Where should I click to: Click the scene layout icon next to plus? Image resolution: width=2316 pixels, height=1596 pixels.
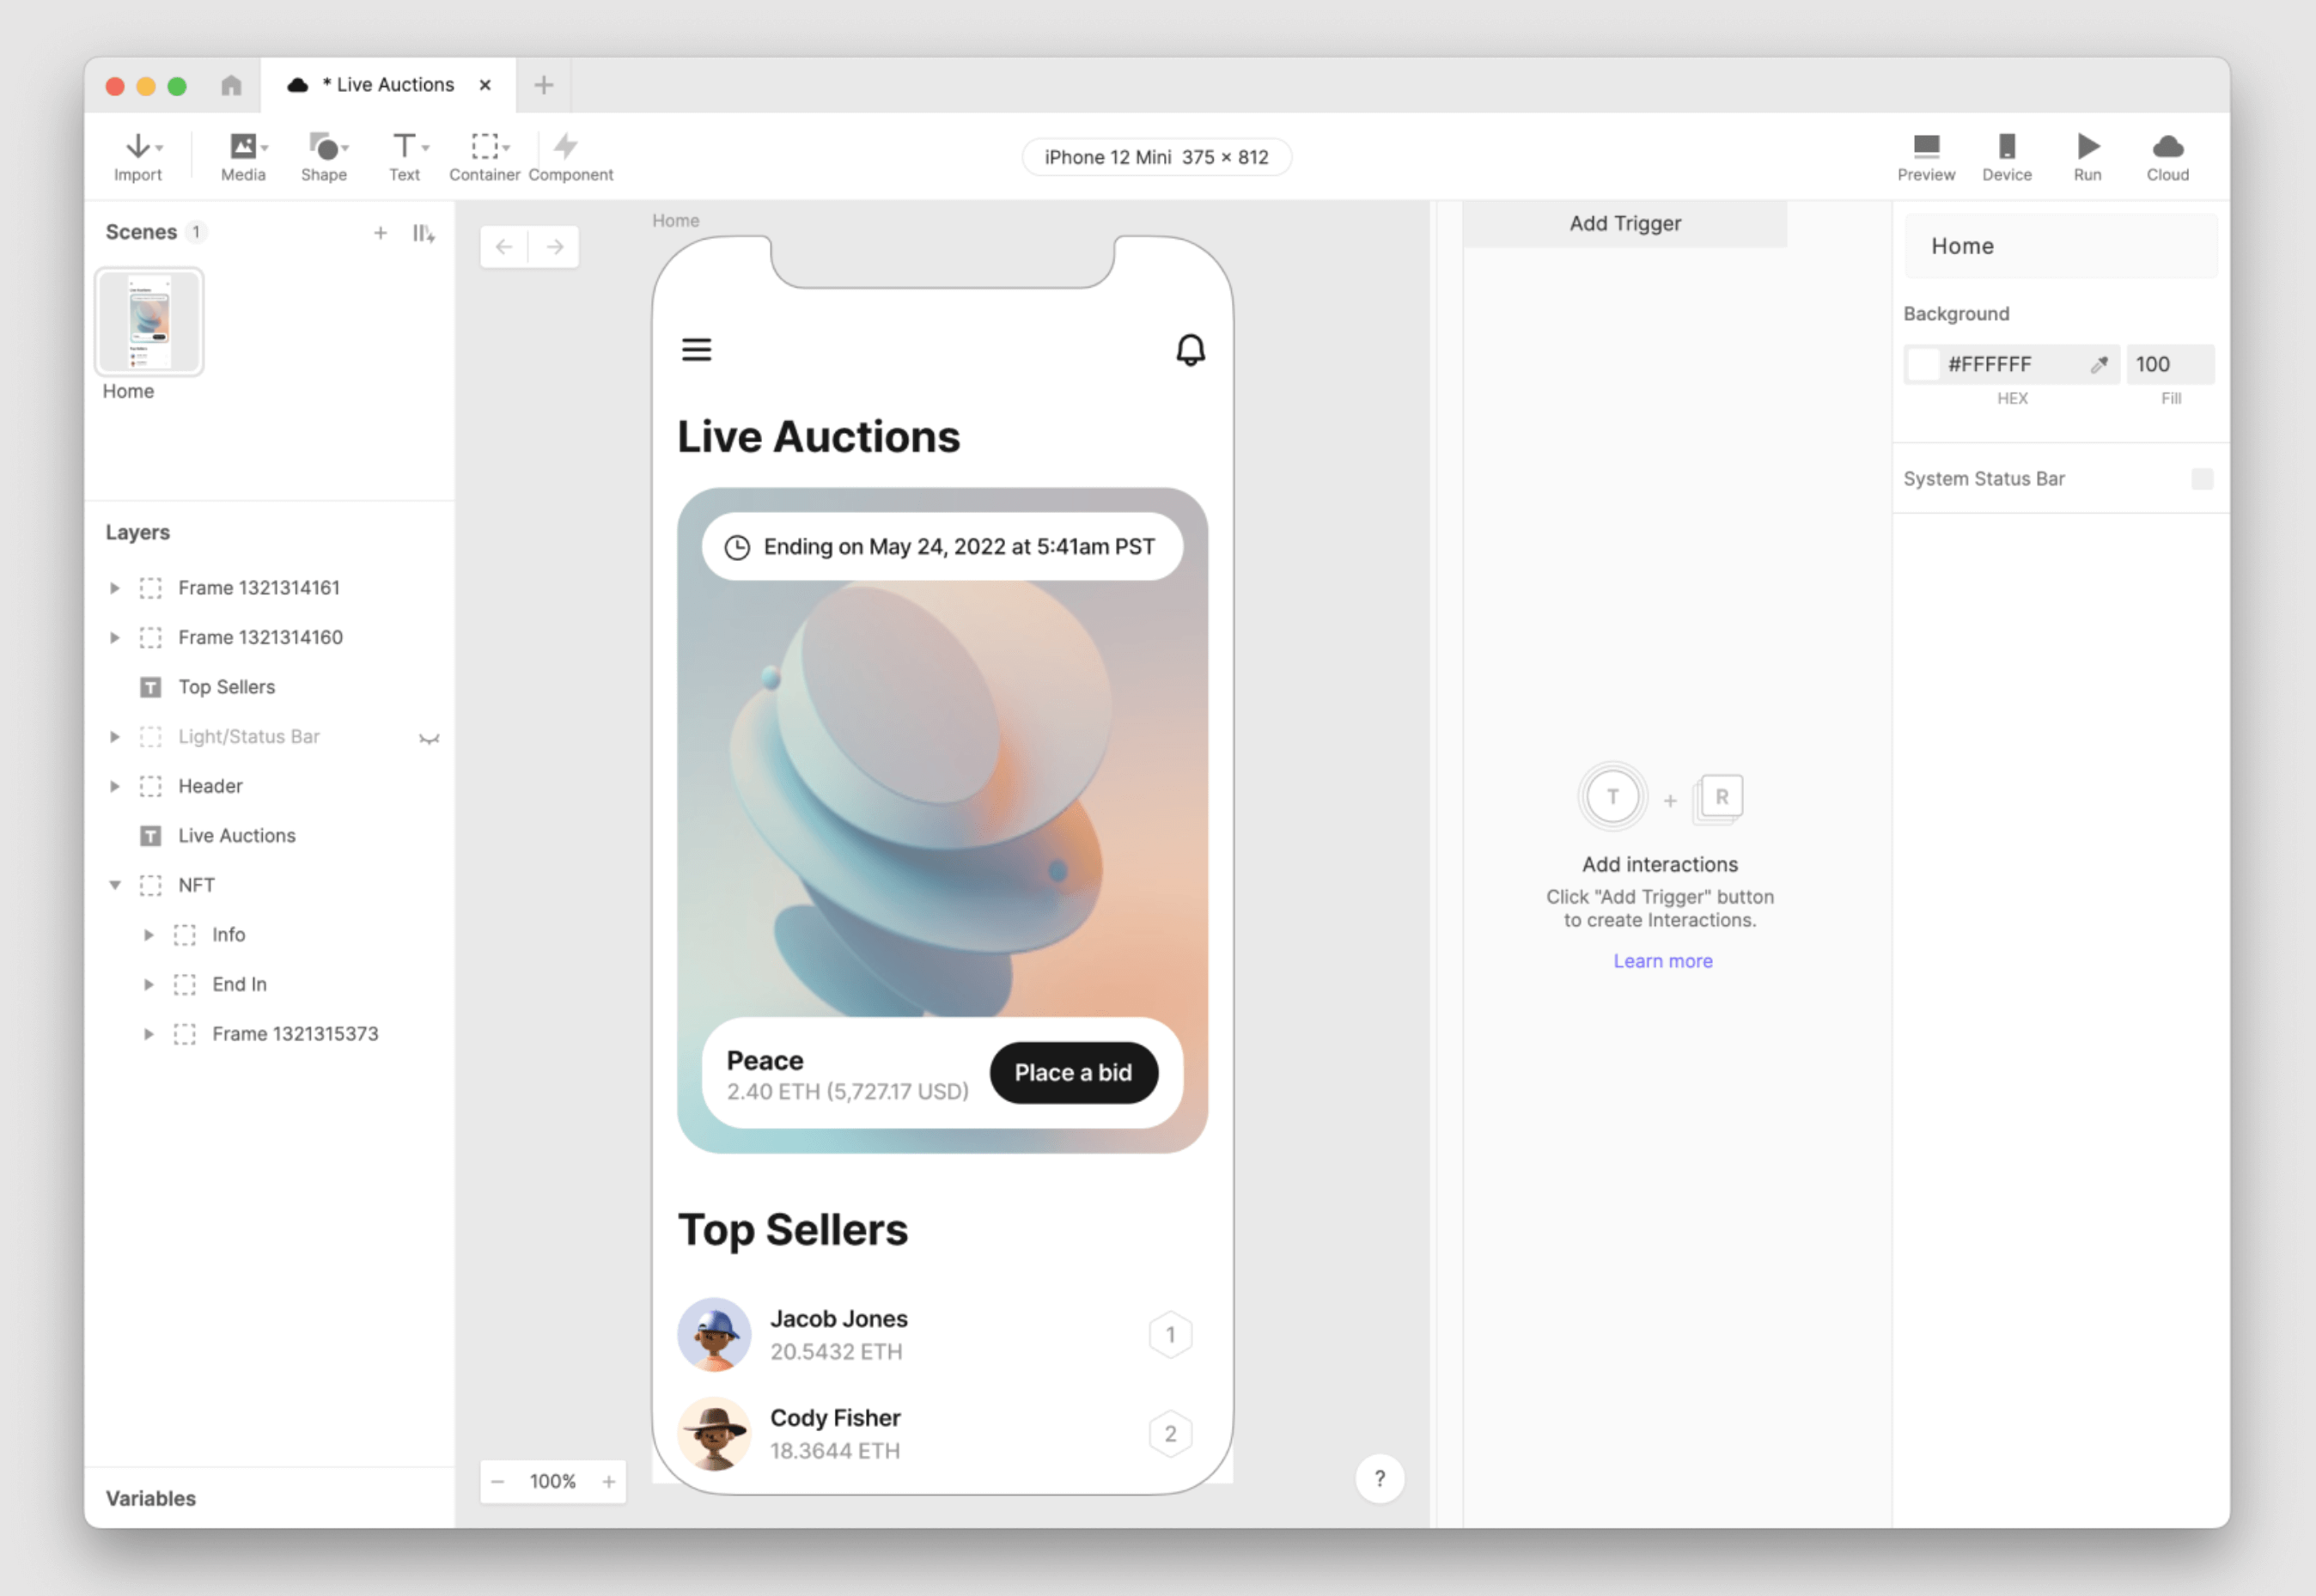pos(424,233)
